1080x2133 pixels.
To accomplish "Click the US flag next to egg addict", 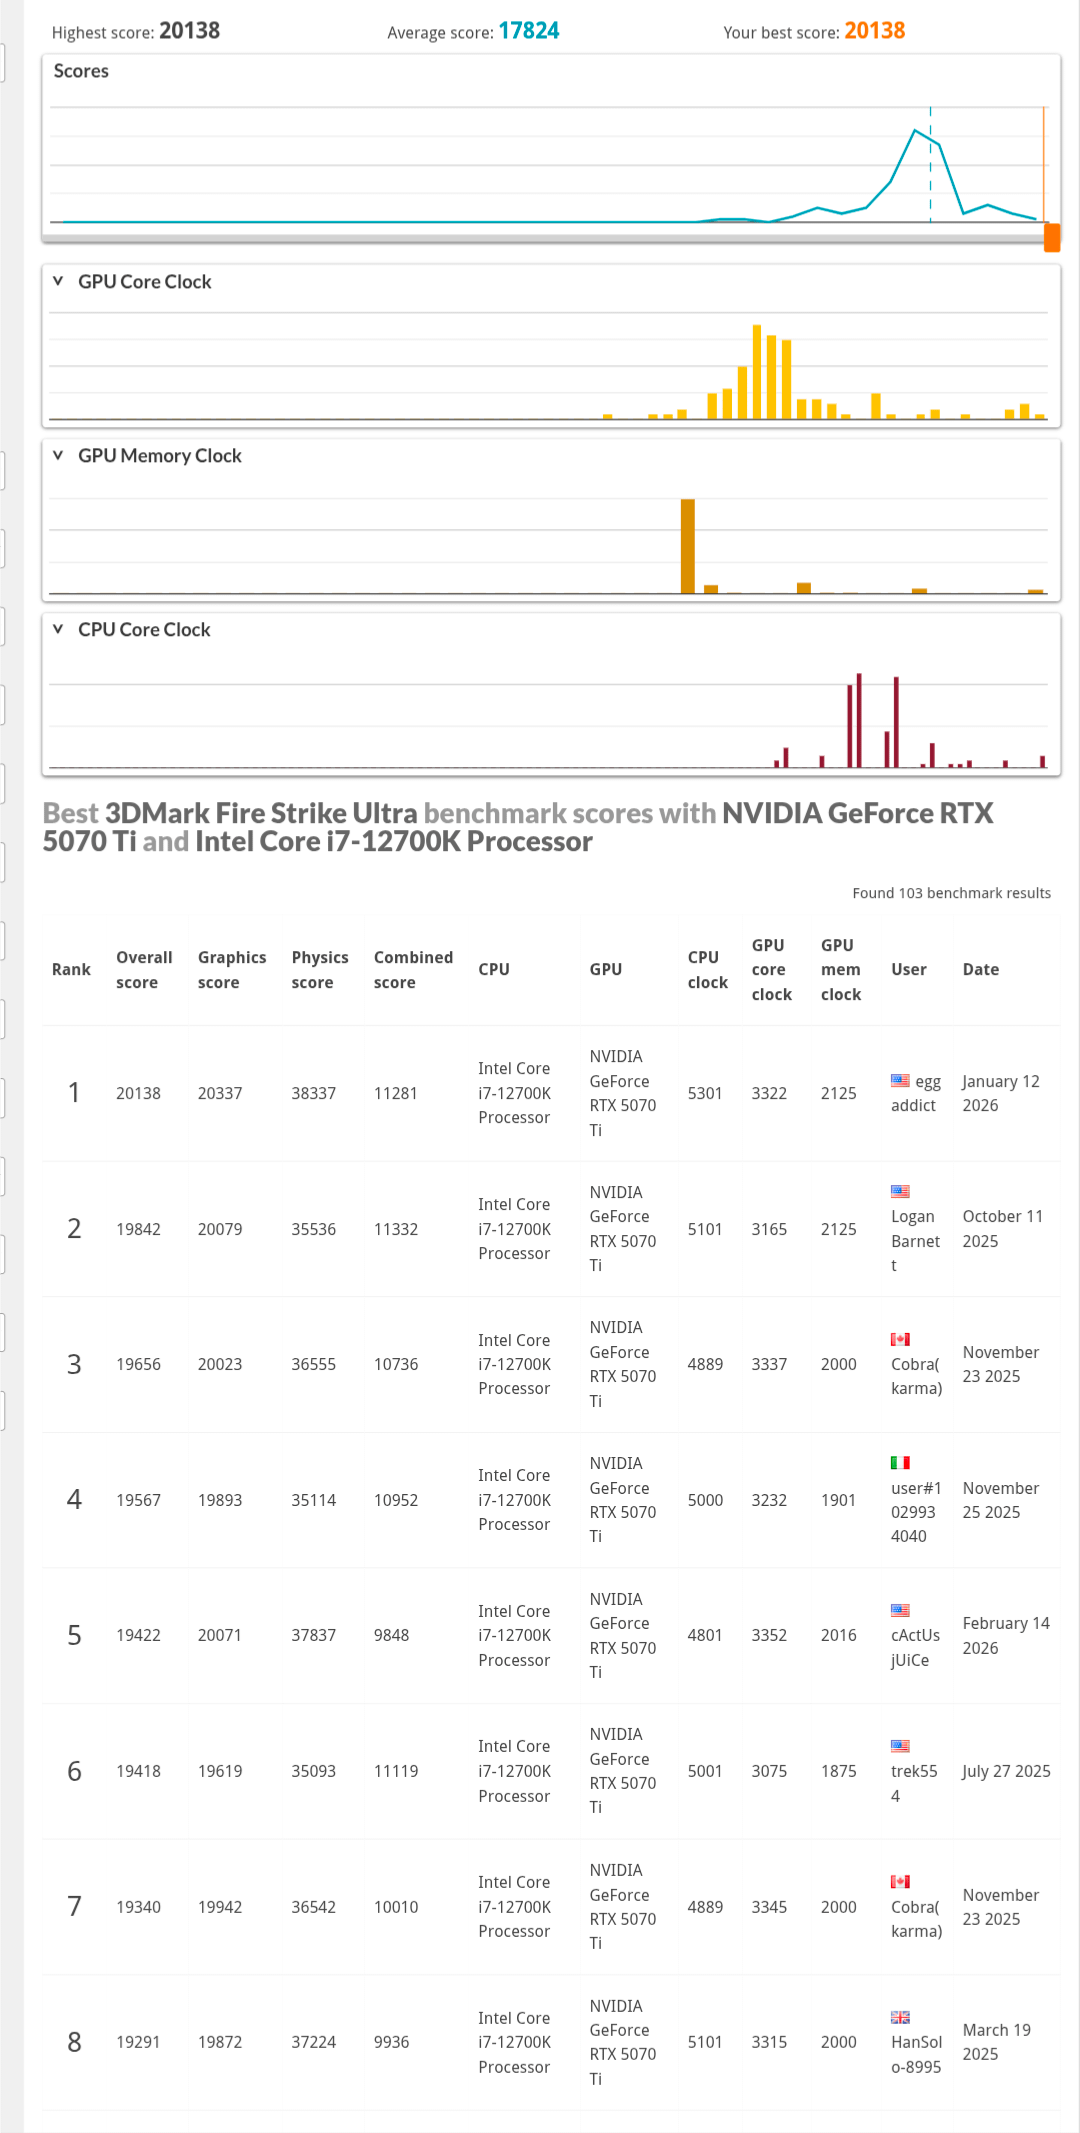I will pos(900,1080).
